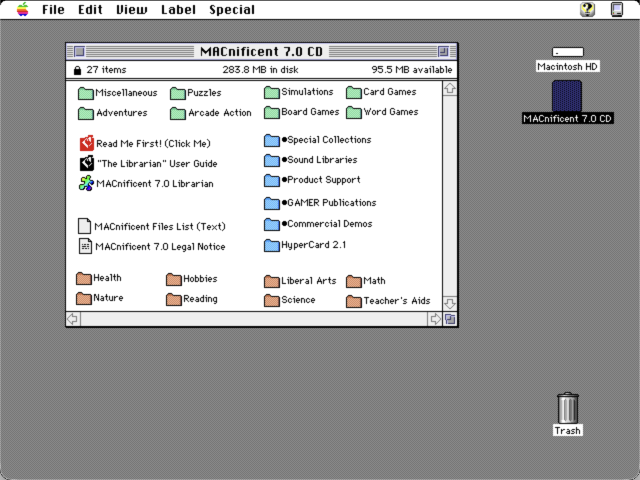The image size is (640, 480).
Task: Click the "283.8 MB in disk" text
Action: coord(260,70)
